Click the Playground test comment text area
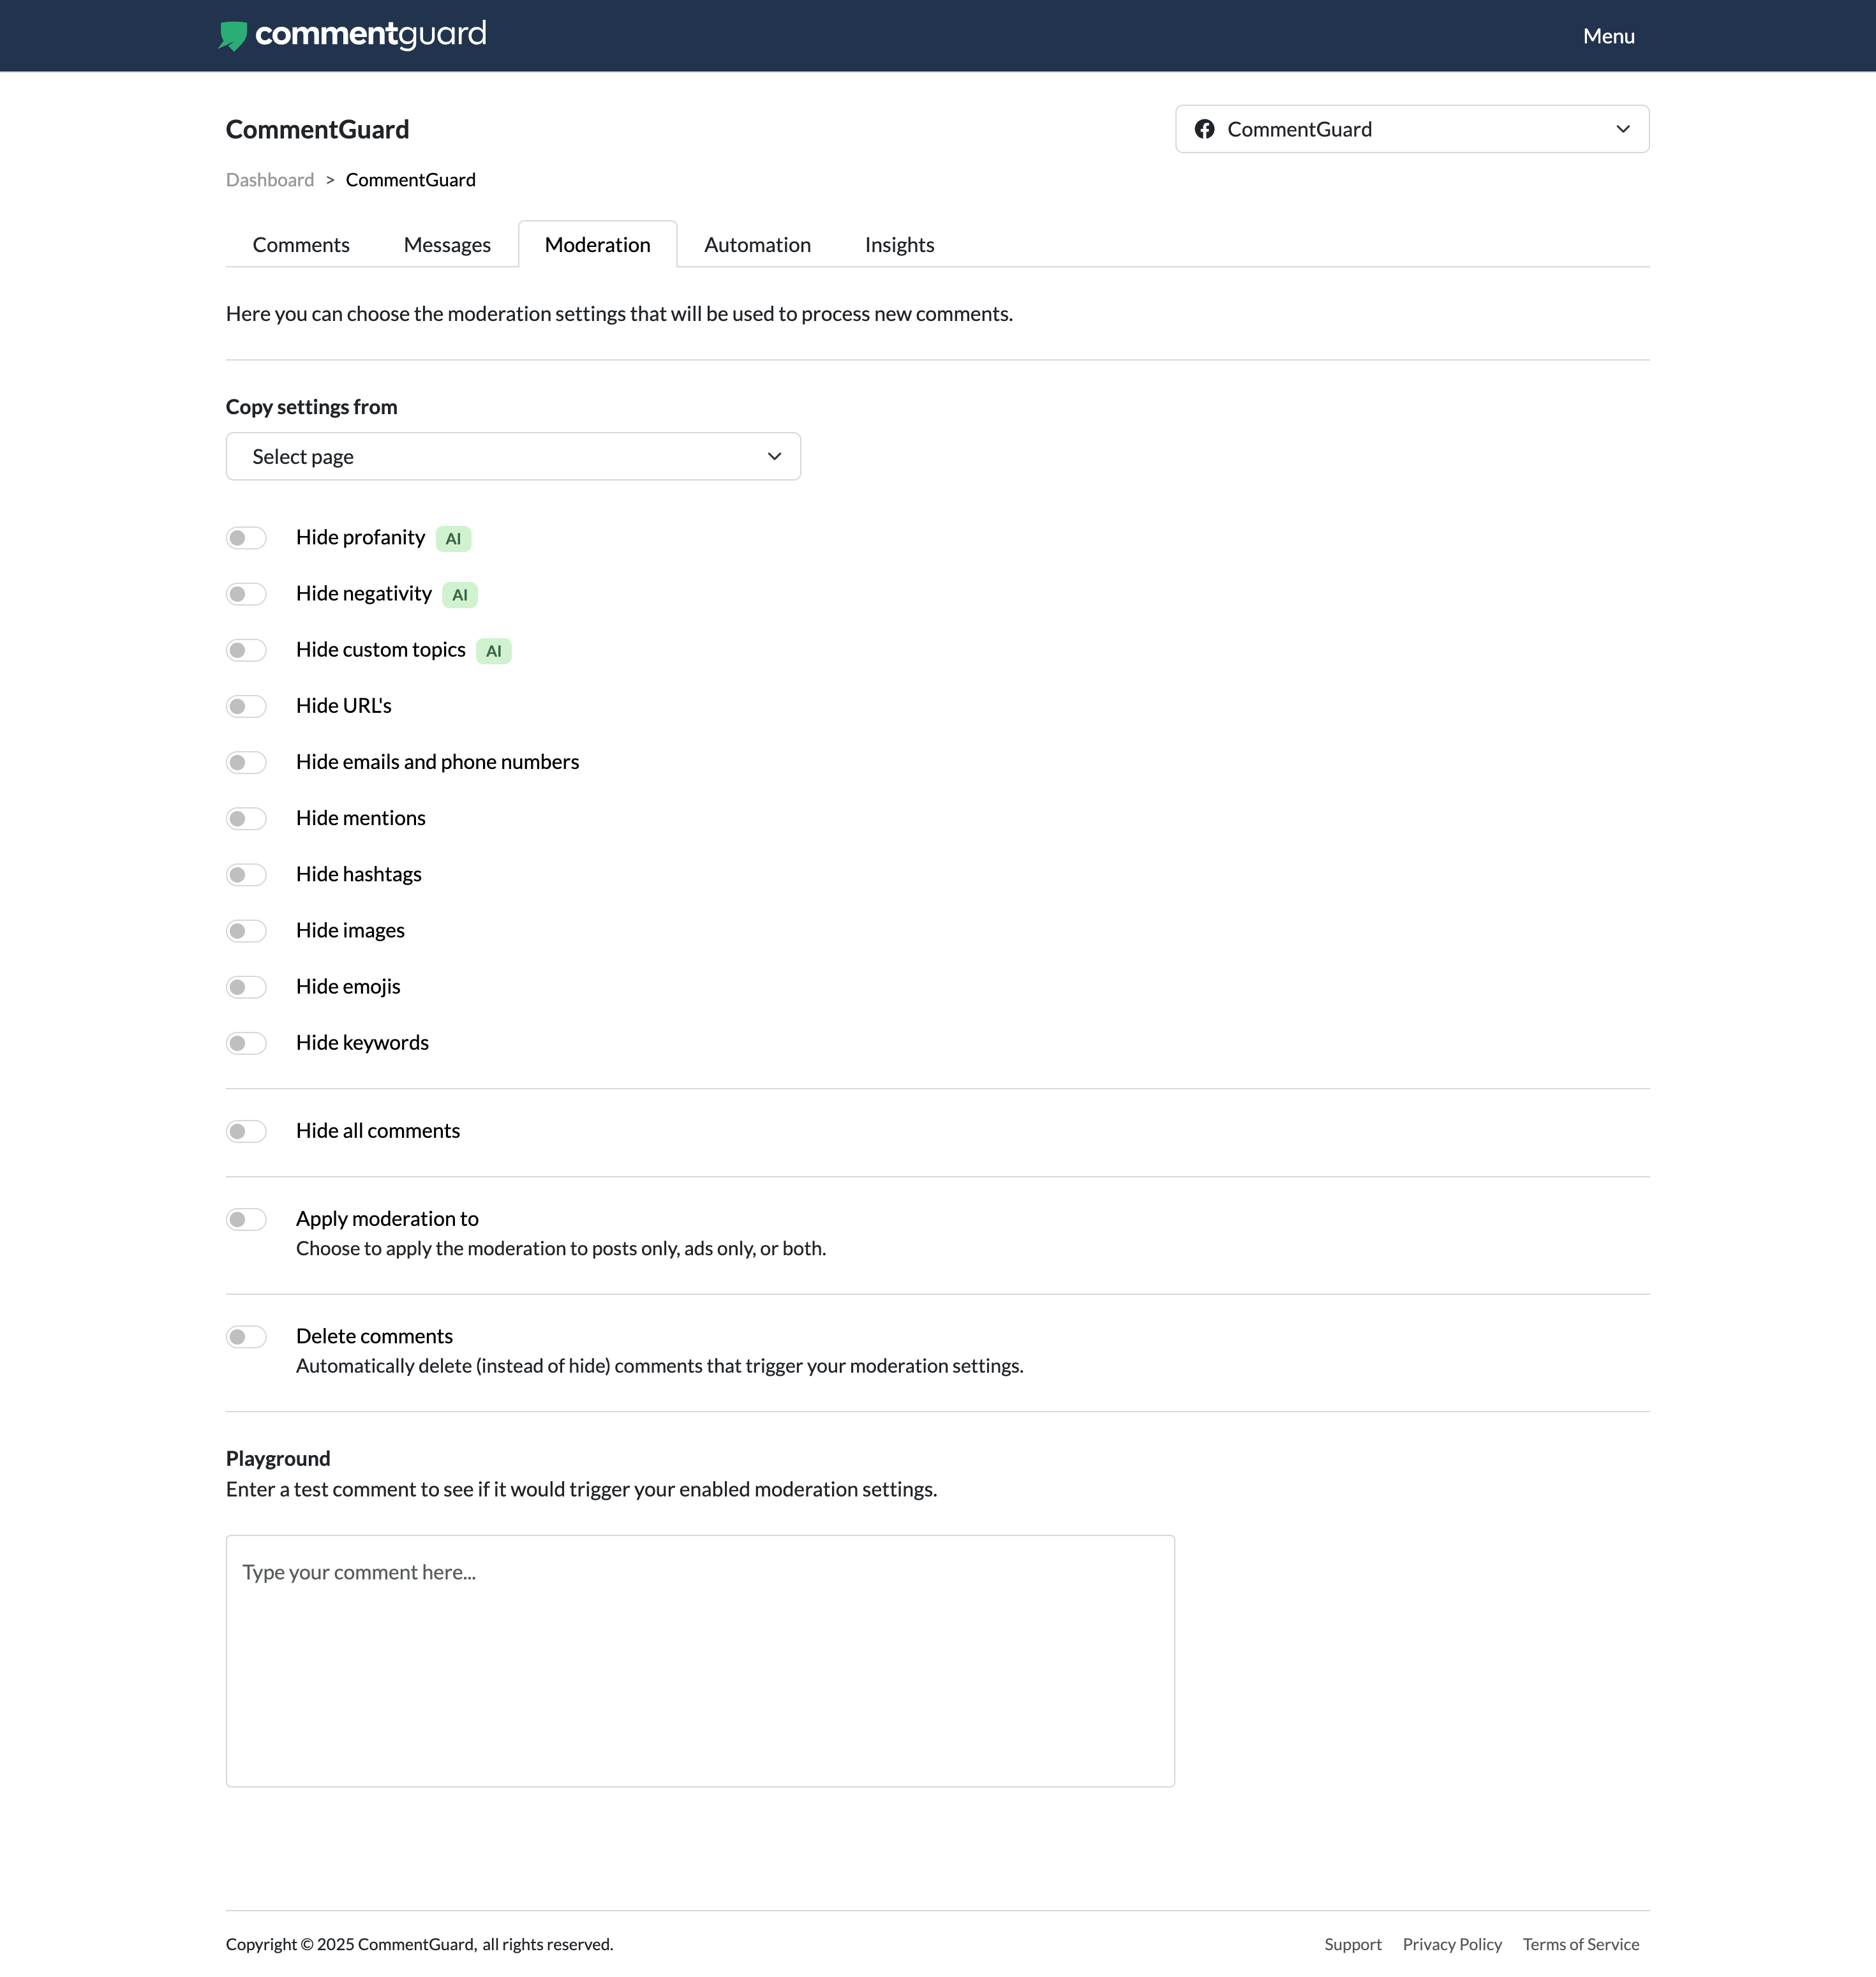 (700, 1660)
